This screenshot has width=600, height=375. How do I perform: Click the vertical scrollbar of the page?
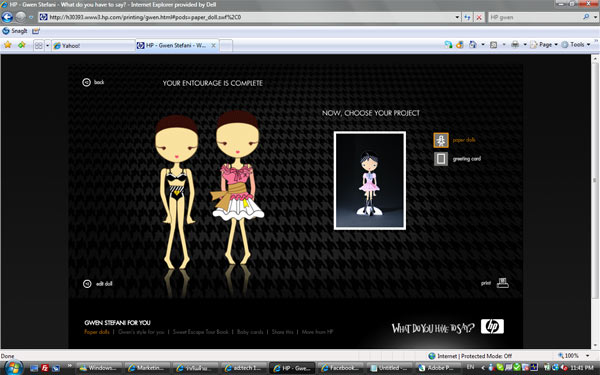coord(595,180)
